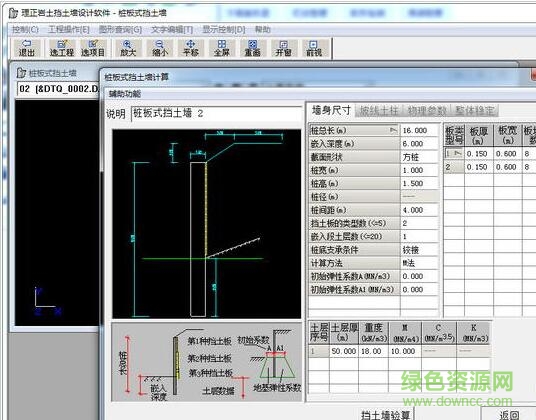Image resolution: width=536 pixels, height=420 pixels.
Task: Zoom out with the 缩小 icon
Action: [x=160, y=48]
